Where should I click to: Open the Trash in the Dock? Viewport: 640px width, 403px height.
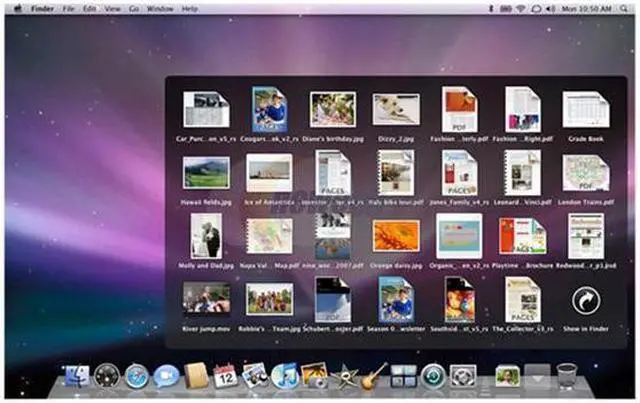click(567, 376)
